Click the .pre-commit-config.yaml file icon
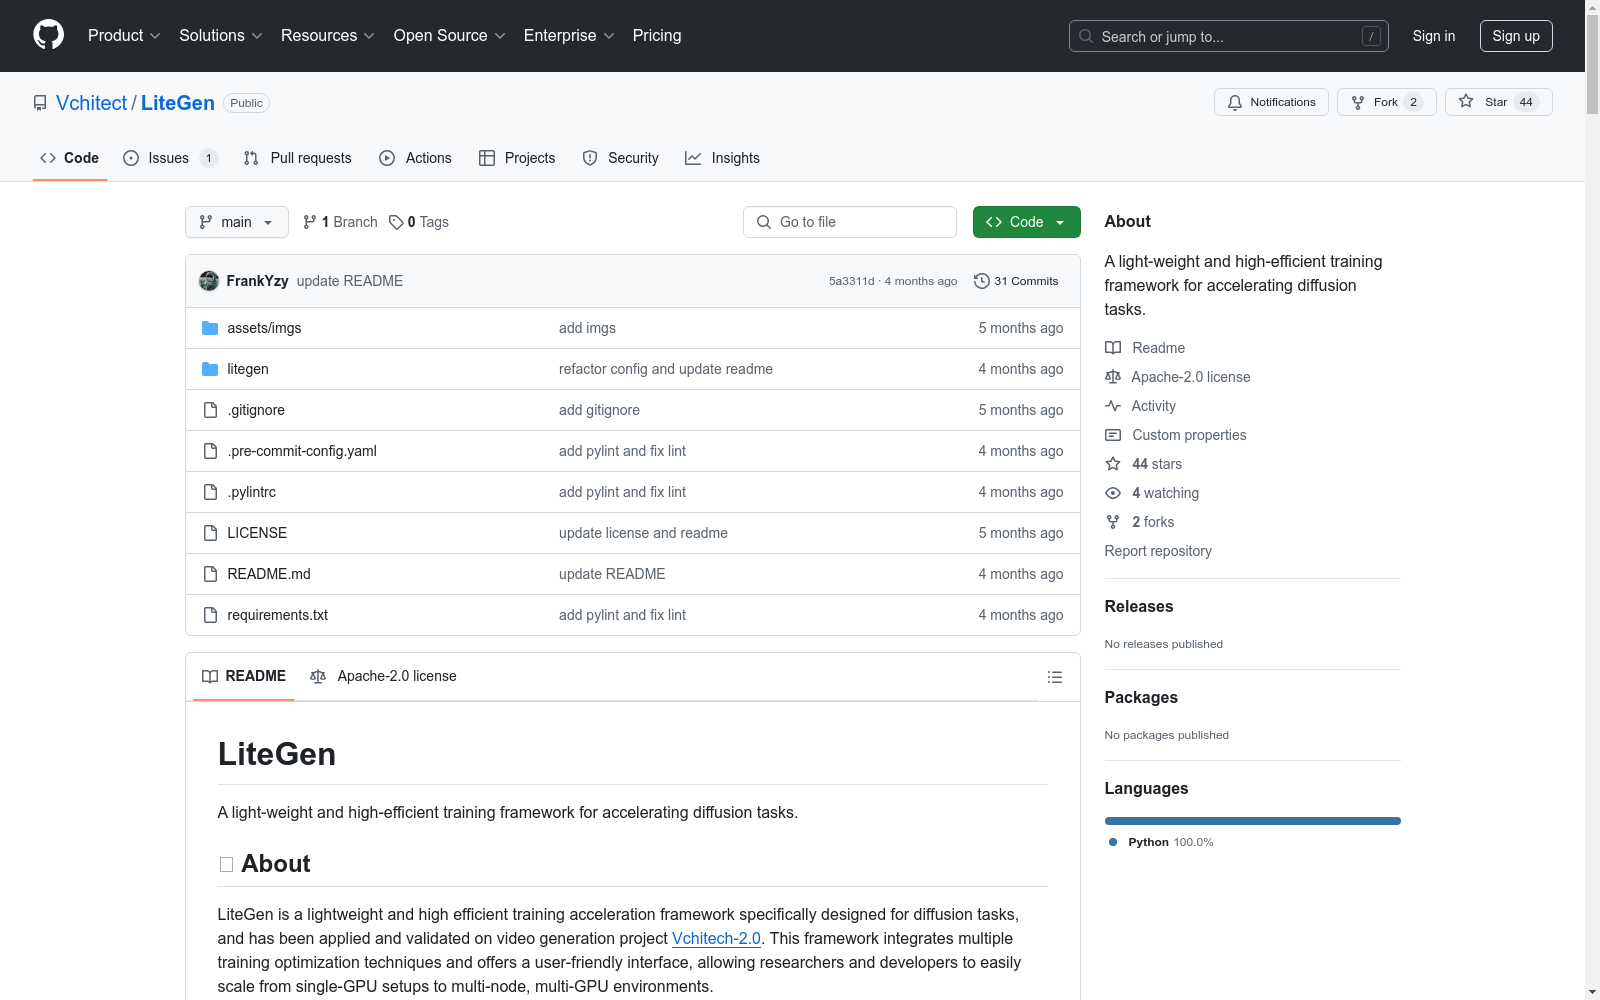Image resolution: width=1600 pixels, height=1000 pixels. click(x=210, y=451)
